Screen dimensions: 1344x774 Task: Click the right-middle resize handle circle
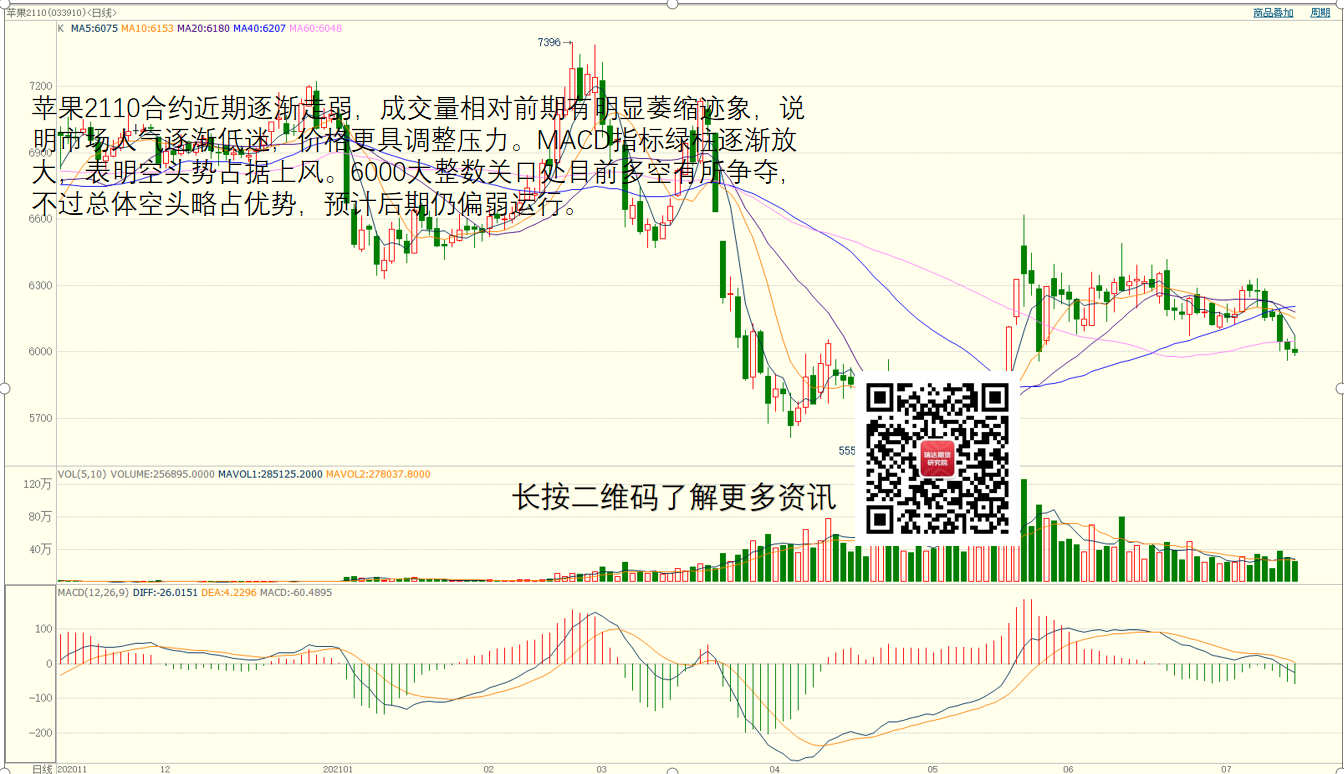click(x=1340, y=388)
